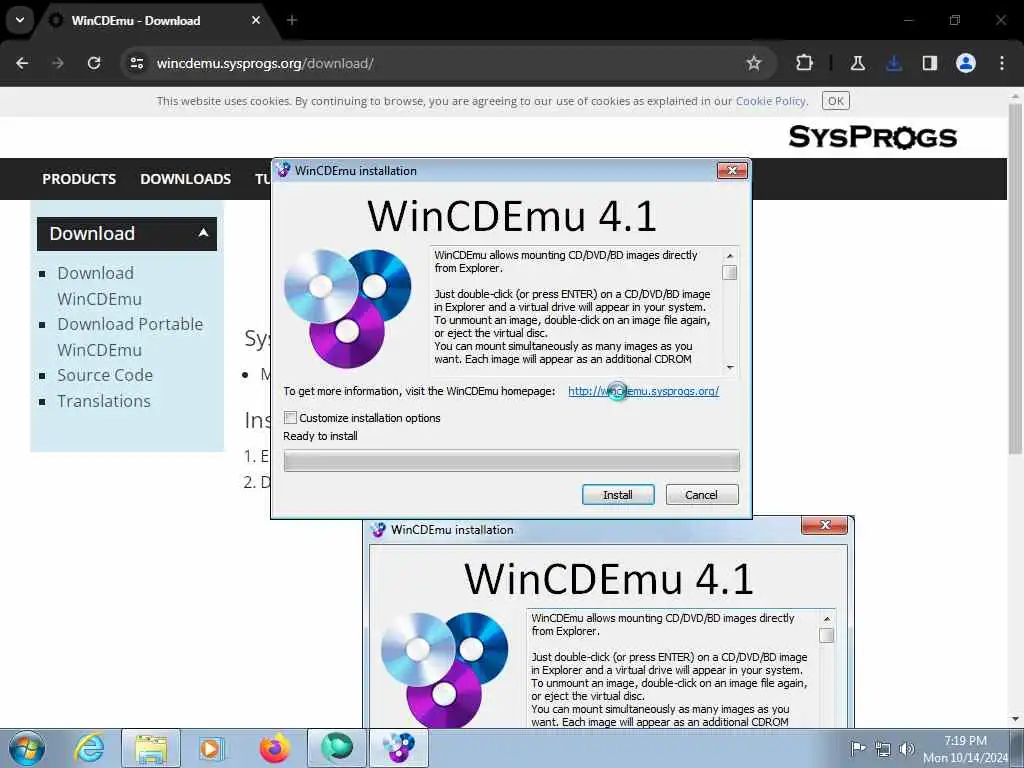
Task: Open network tray icon
Action: coord(883,748)
